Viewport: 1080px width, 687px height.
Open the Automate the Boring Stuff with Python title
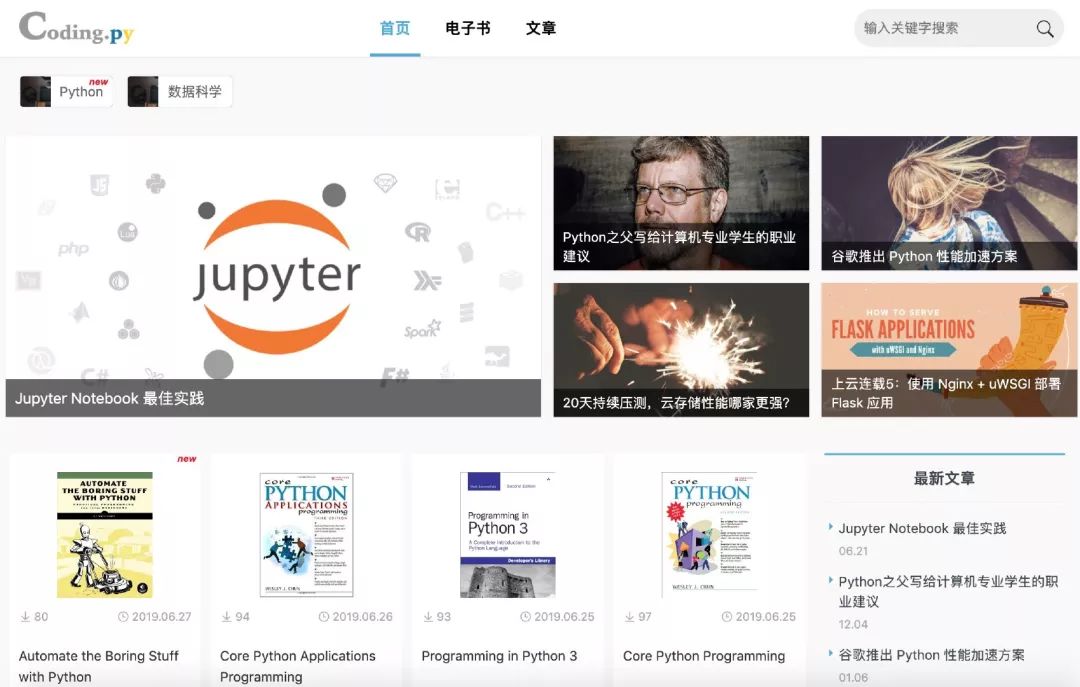tap(98, 666)
